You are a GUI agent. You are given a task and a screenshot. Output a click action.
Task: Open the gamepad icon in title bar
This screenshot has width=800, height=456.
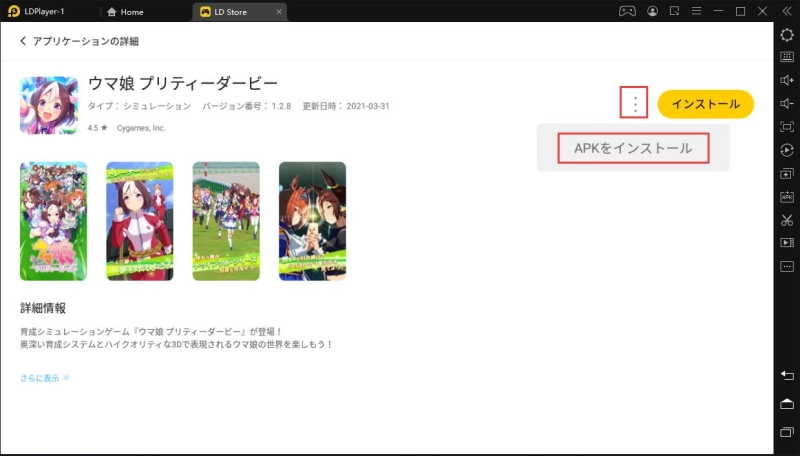click(627, 11)
